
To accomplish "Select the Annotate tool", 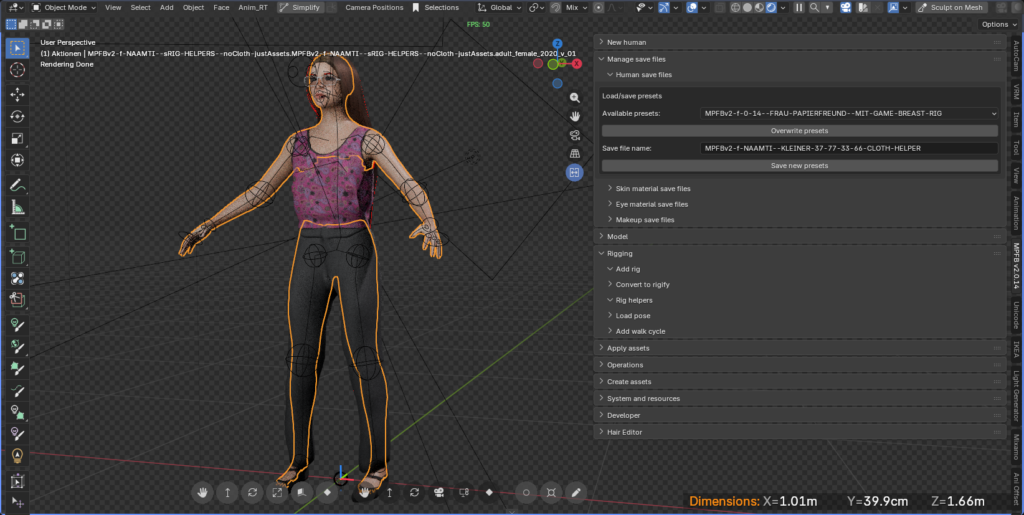I will tap(17, 185).
